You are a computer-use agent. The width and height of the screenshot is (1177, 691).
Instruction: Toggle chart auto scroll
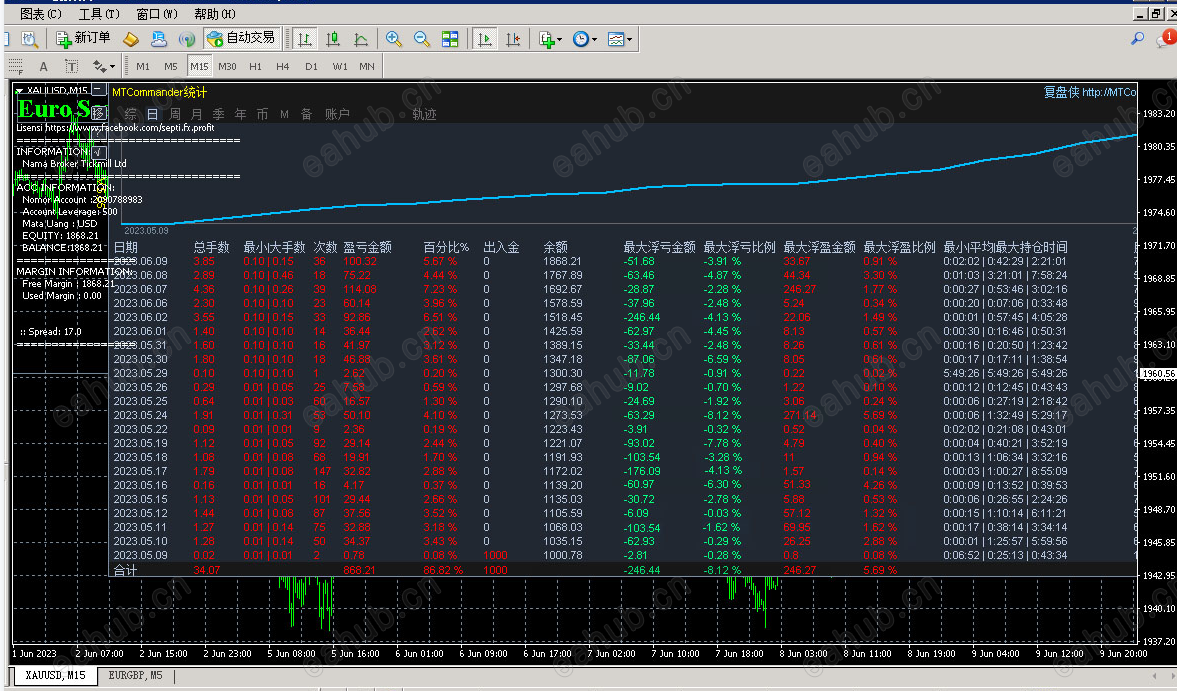pyautogui.click(x=485, y=39)
